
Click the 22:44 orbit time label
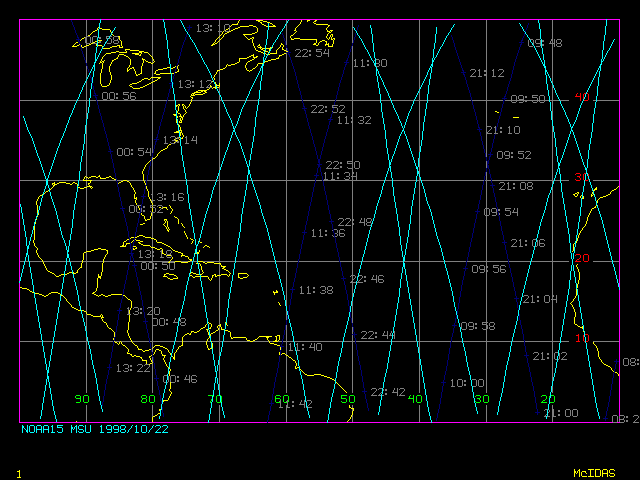[x=378, y=335]
